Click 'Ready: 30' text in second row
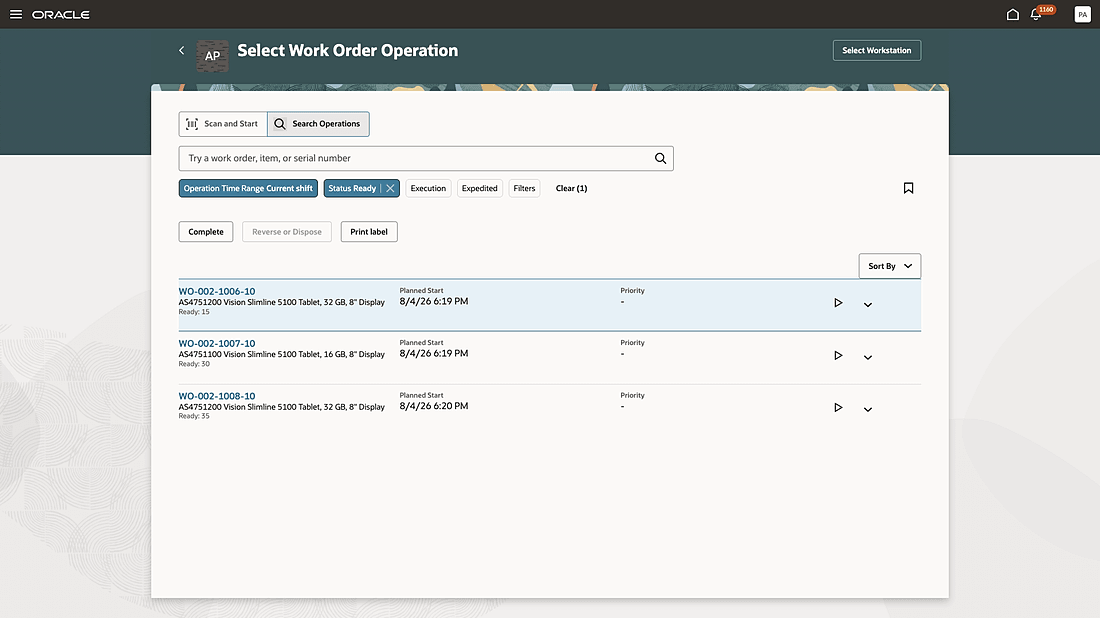 click(x=194, y=364)
